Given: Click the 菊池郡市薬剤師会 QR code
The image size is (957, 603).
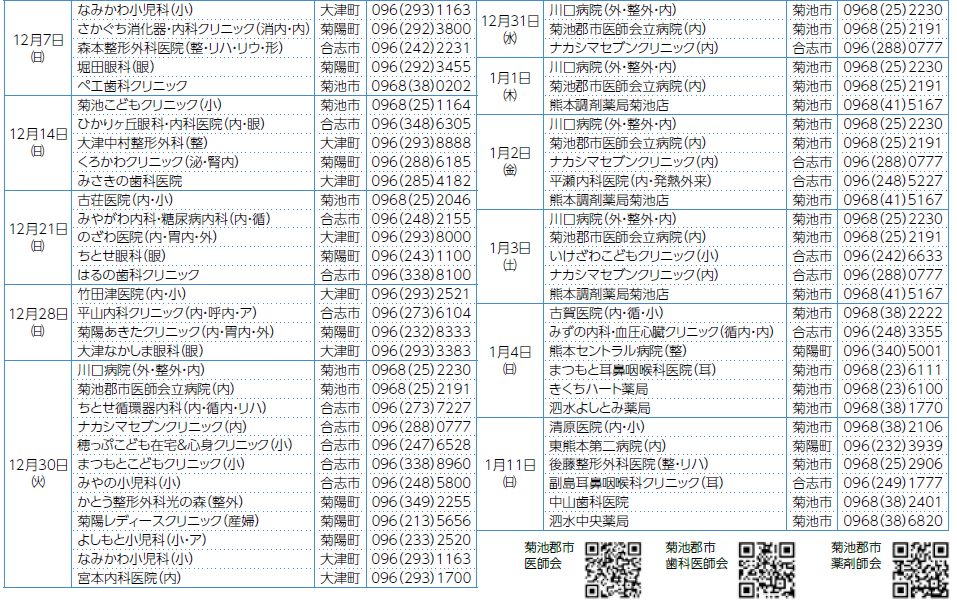Looking at the screenshot, I should (919, 570).
